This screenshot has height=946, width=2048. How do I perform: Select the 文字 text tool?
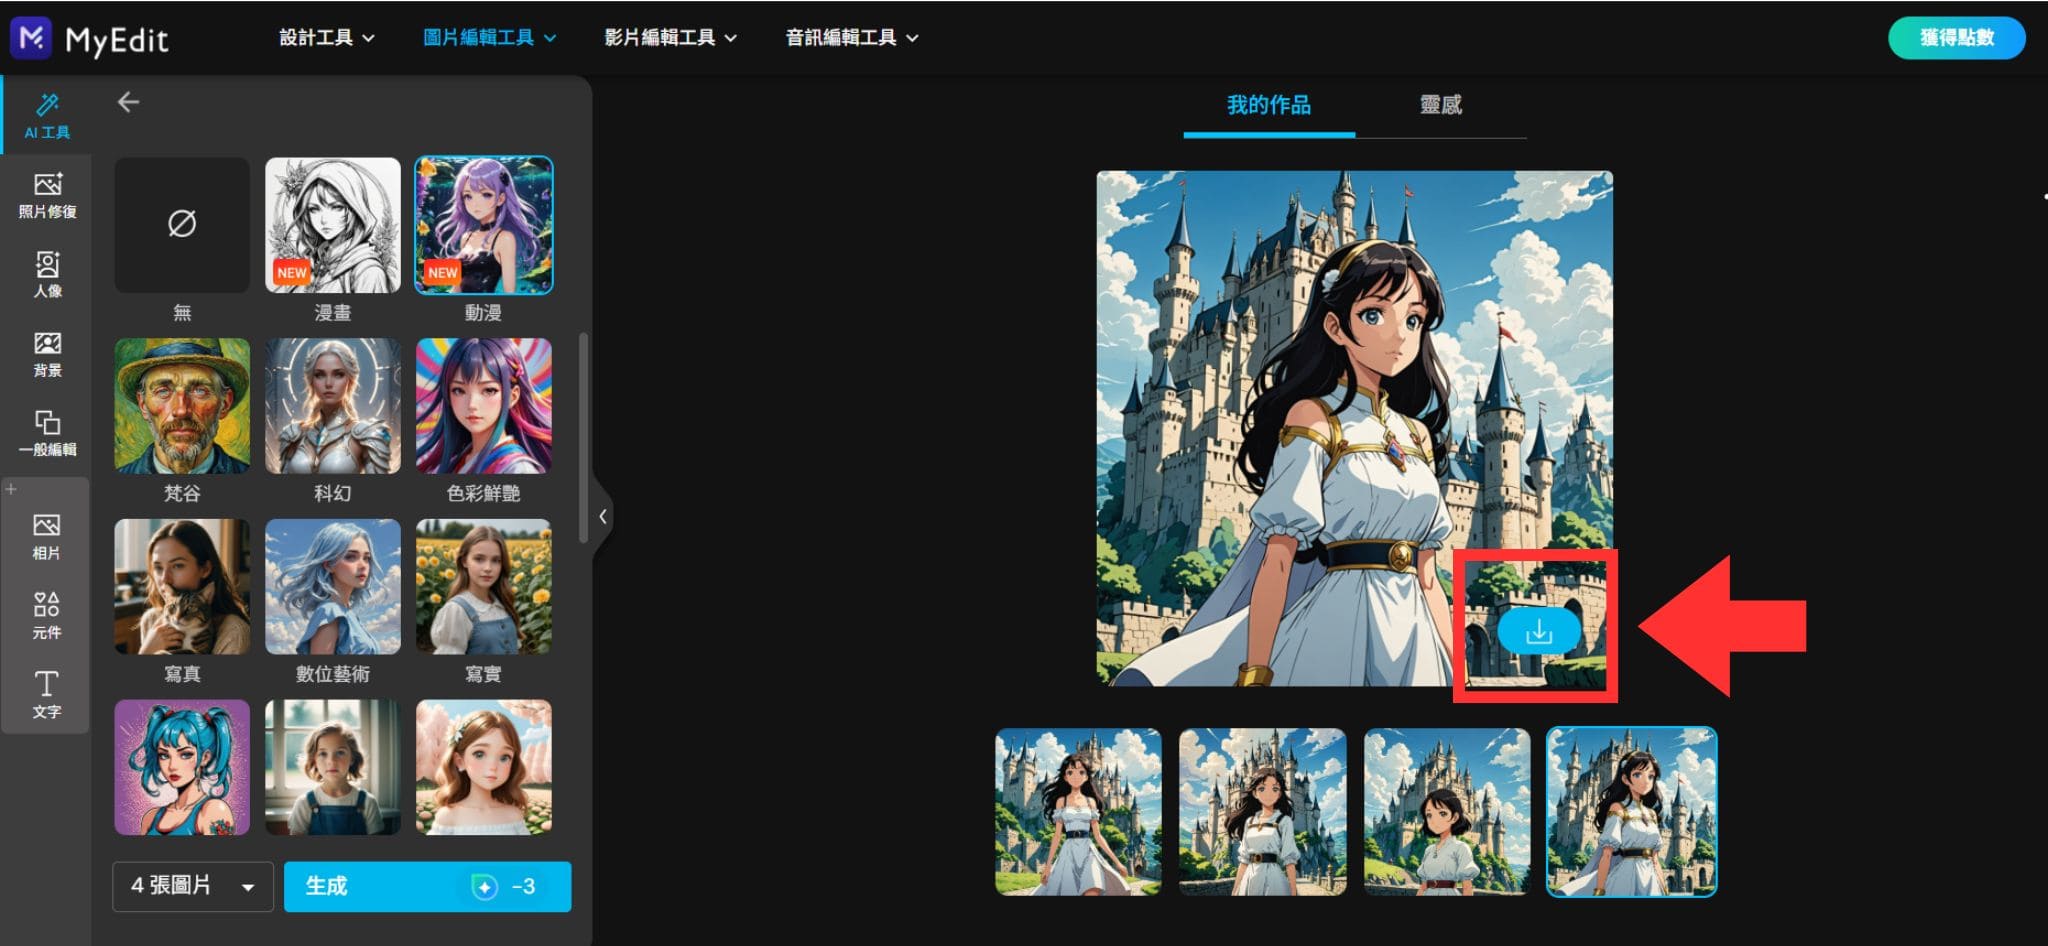tap(47, 694)
